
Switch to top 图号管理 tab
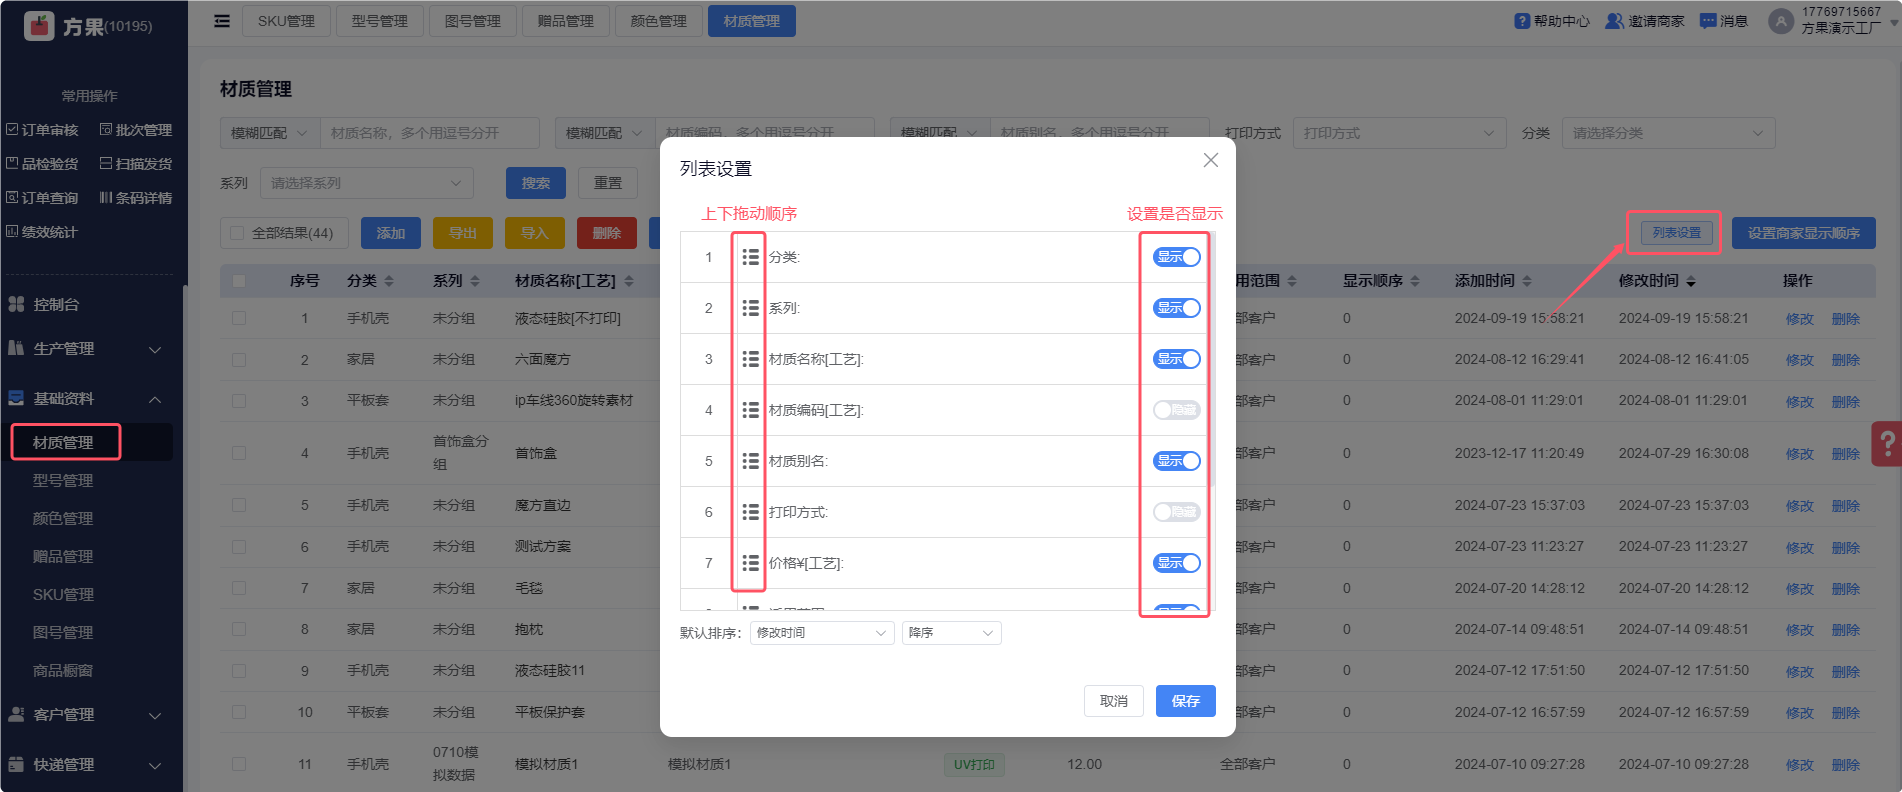pos(472,21)
